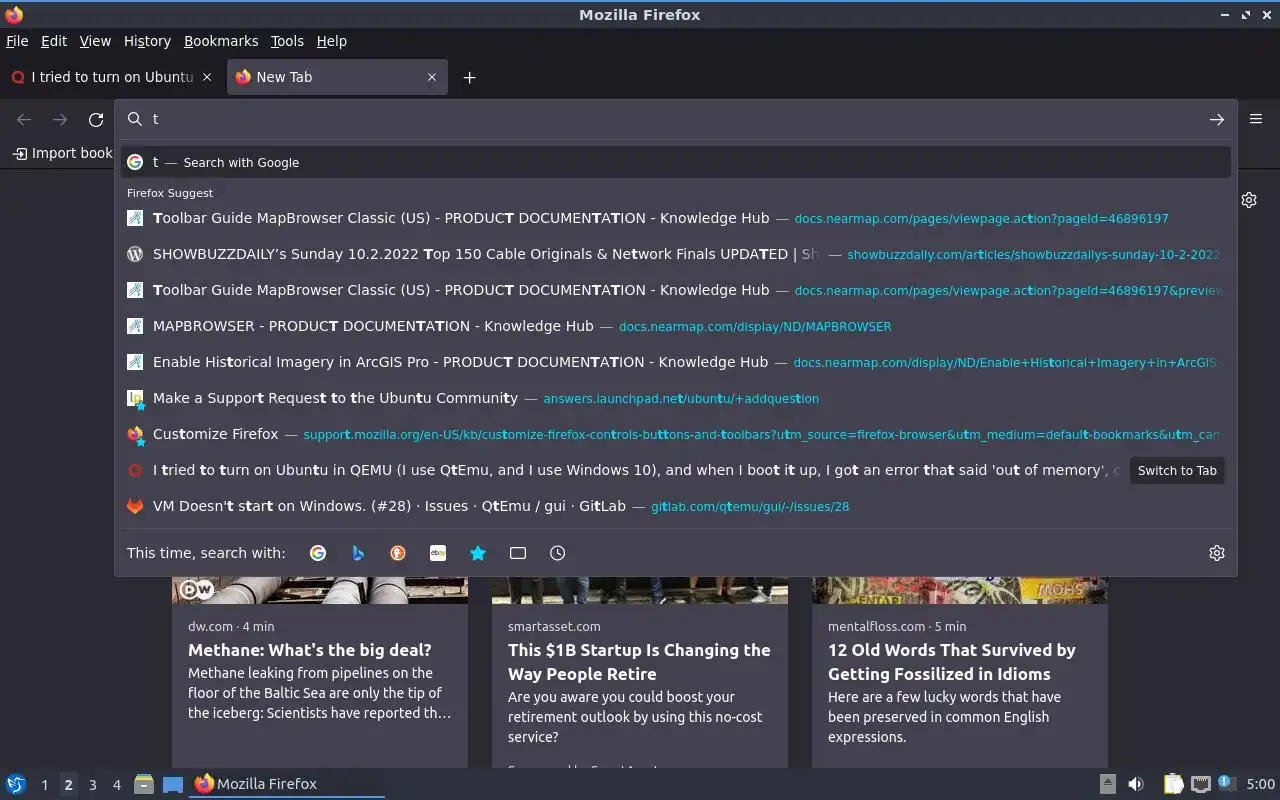
Task: Click the removable media eject tray icon
Action: point(1108,784)
